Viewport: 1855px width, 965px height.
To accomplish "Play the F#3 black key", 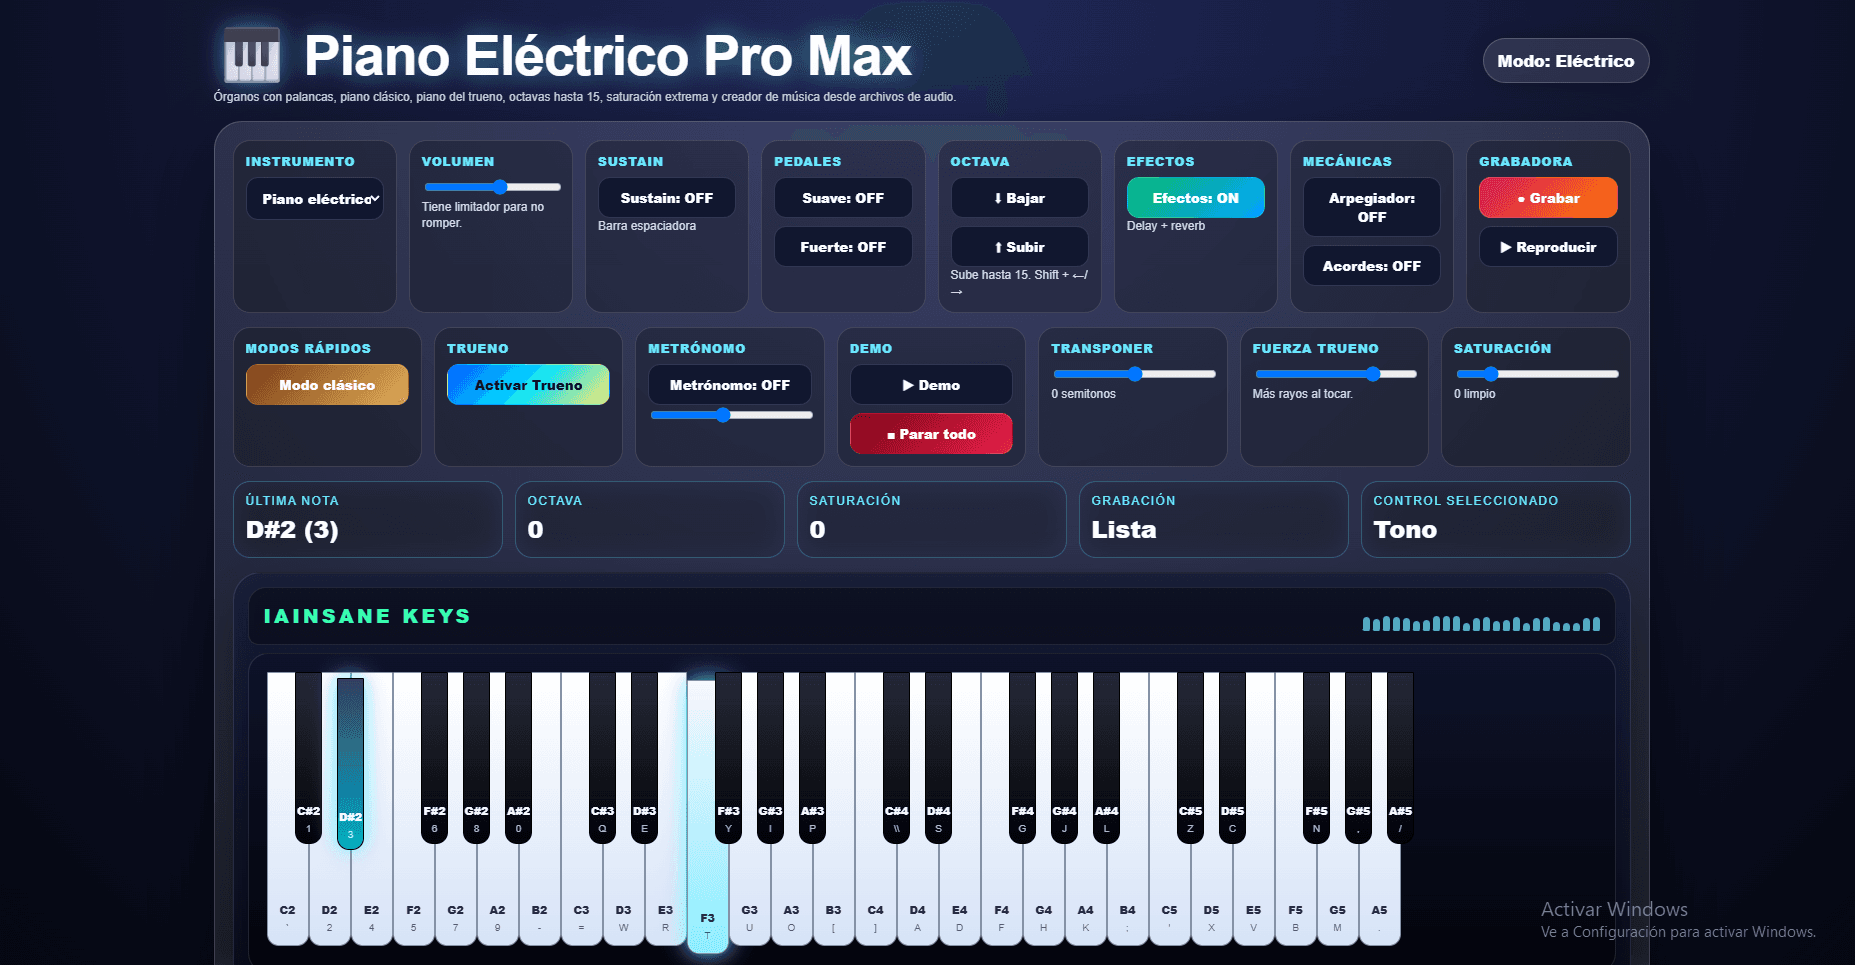I will click(x=728, y=757).
